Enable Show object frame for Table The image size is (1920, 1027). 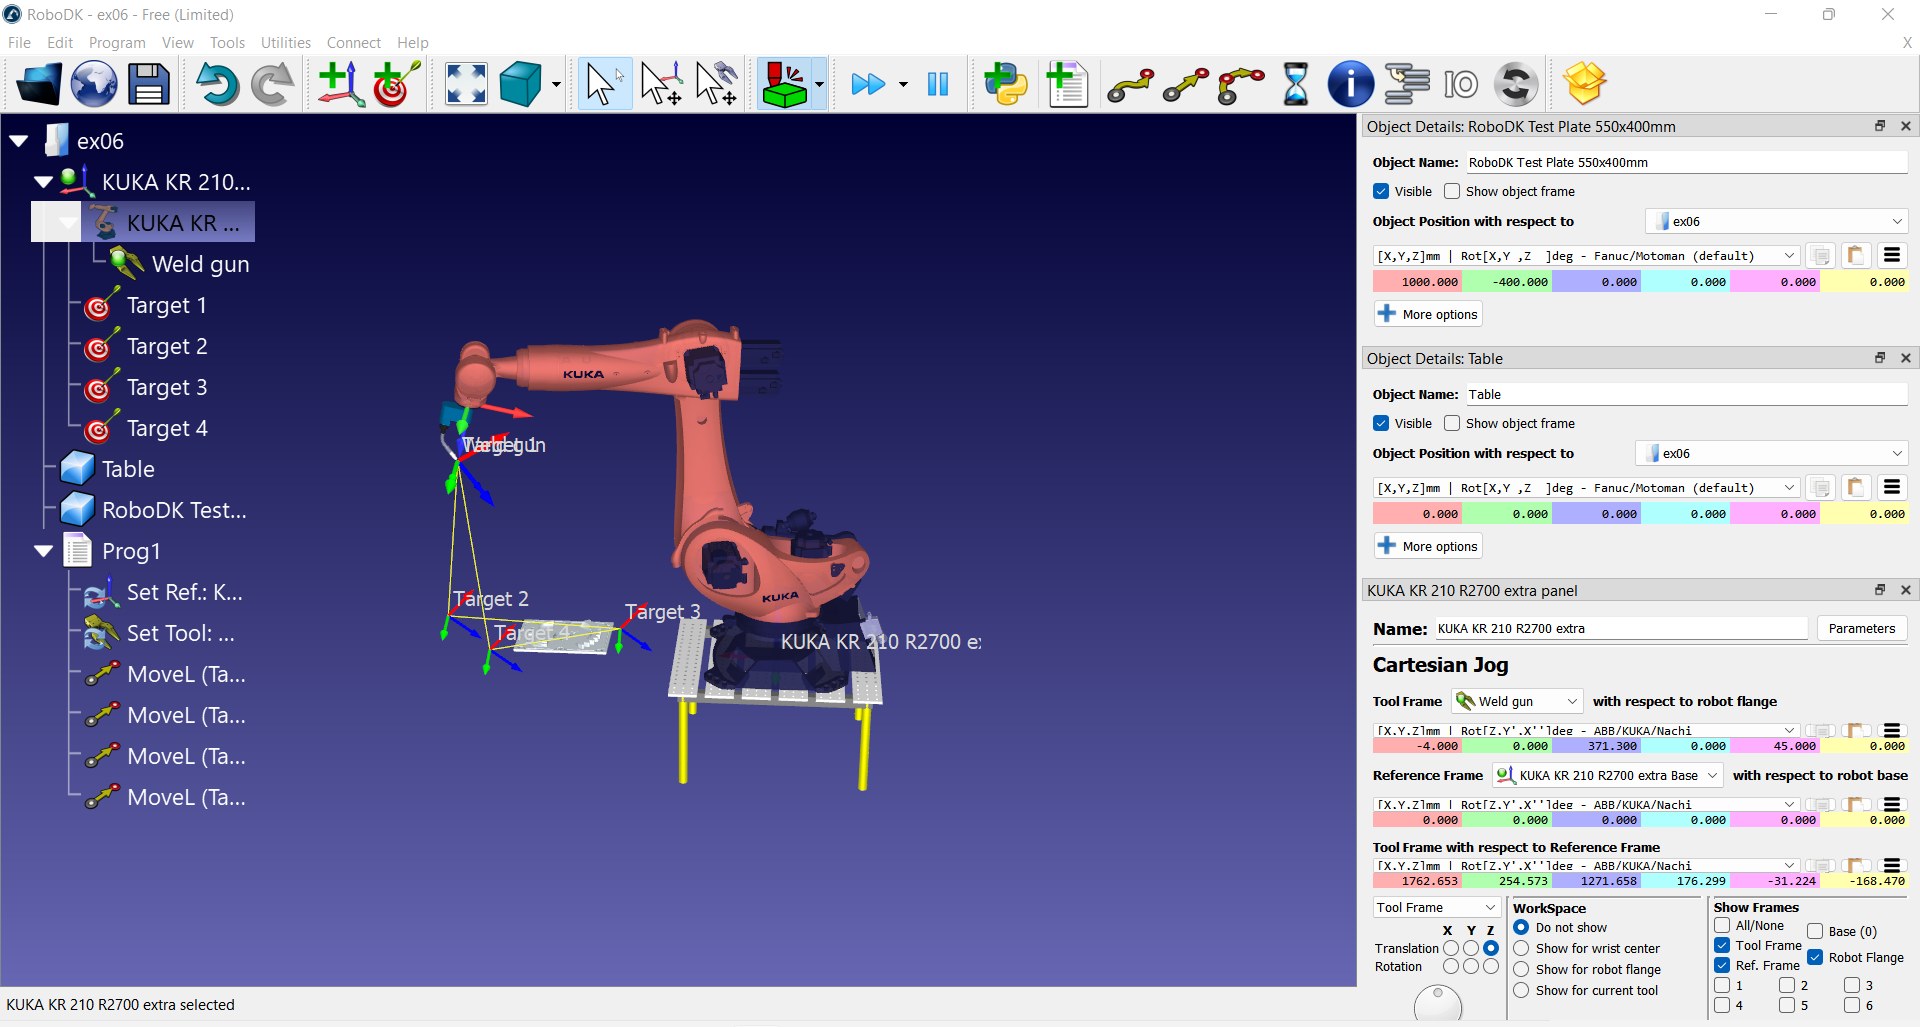[x=1452, y=423]
